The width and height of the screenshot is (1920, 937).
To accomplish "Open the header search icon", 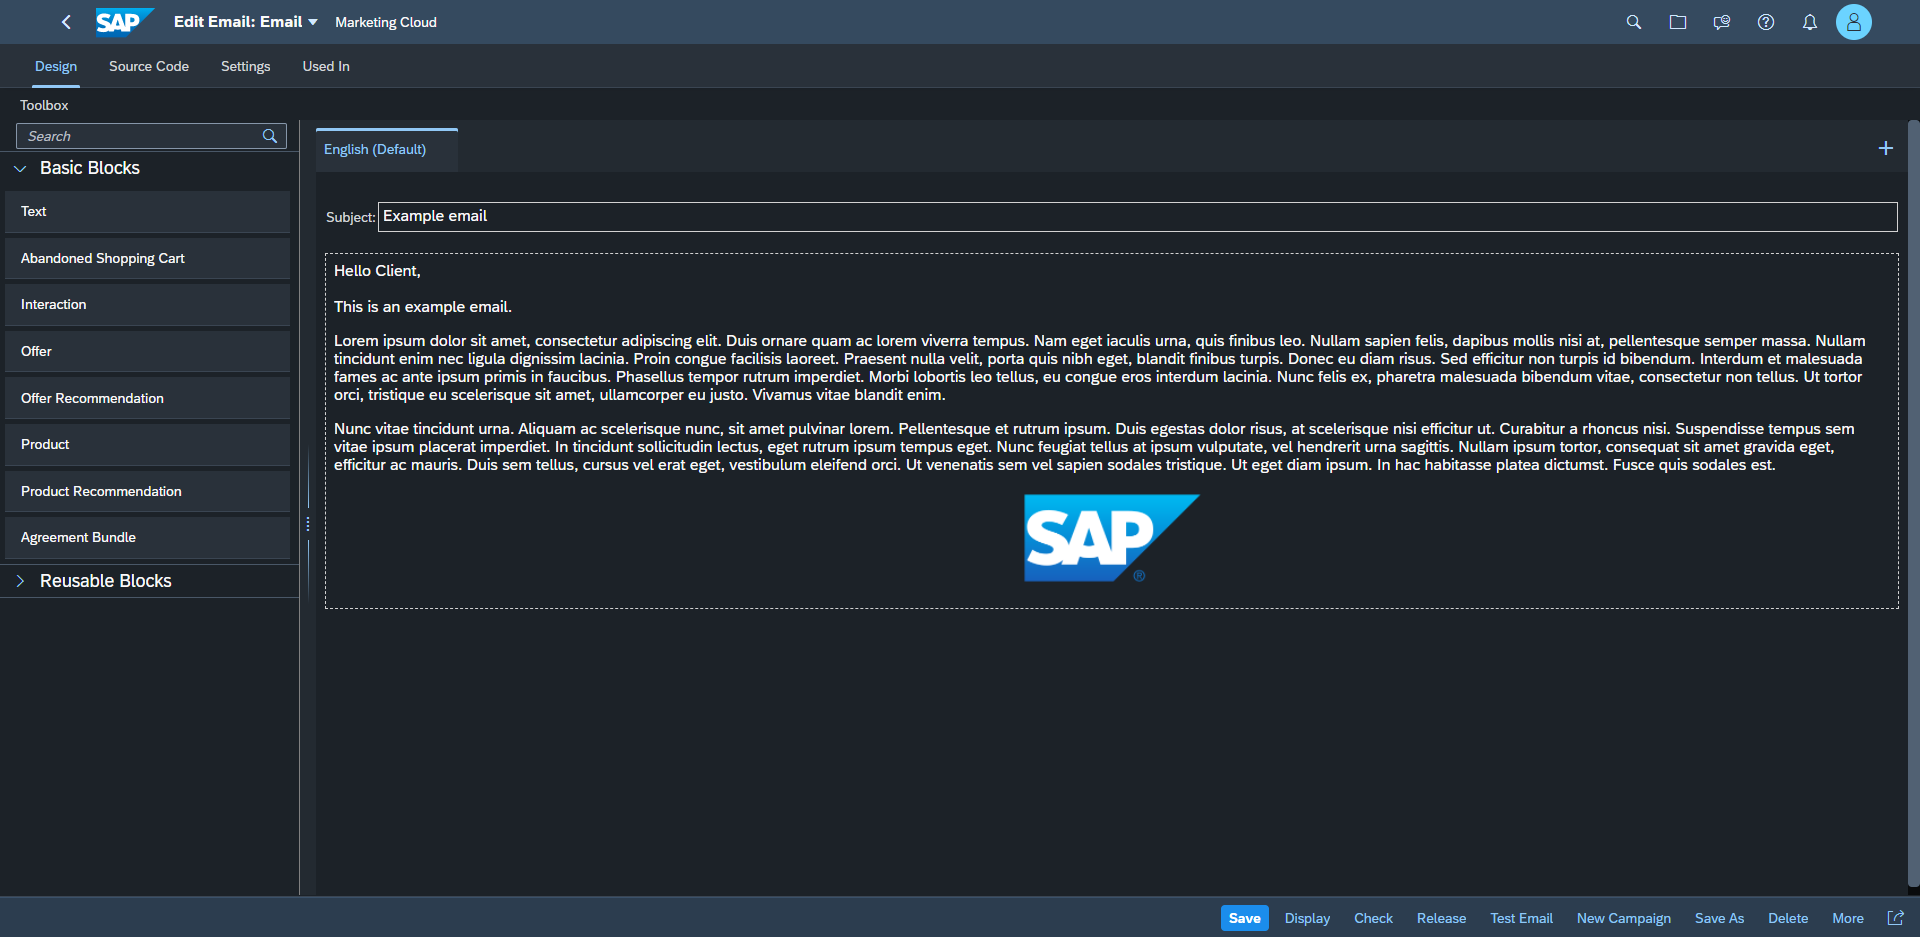I will pos(1634,22).
